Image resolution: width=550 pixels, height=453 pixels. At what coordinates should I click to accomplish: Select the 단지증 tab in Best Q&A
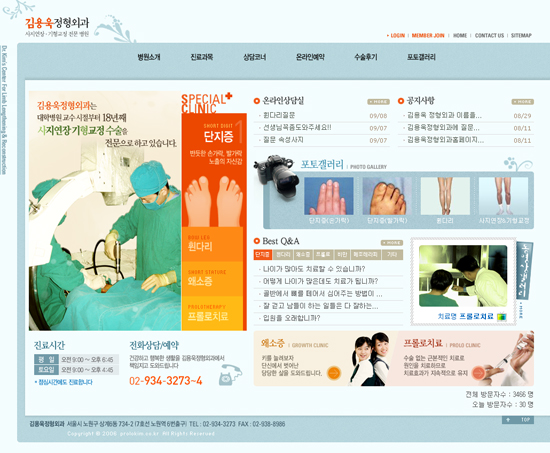pos(262,255)
